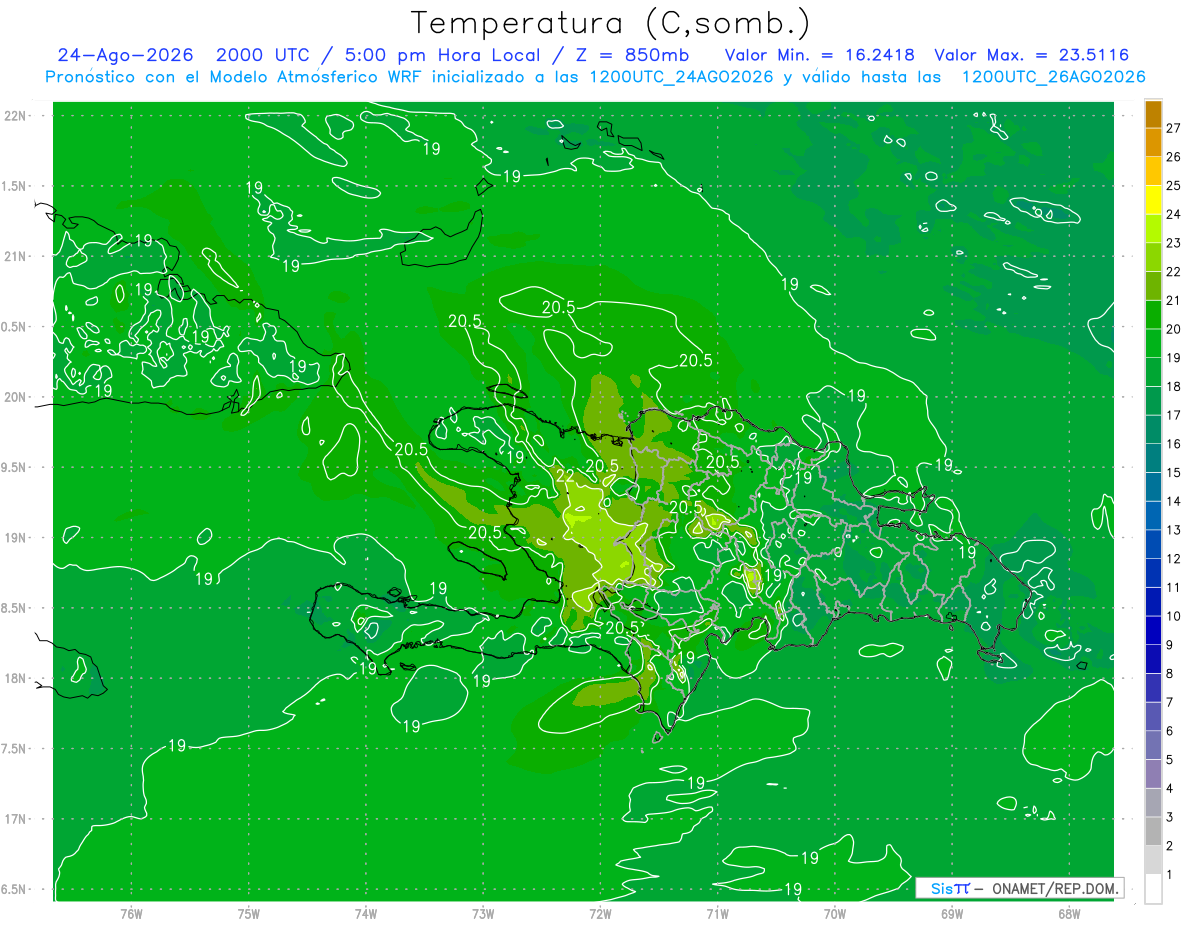Click the "22N" latitude axis label
1200x927 pixels.
[14, 116]
